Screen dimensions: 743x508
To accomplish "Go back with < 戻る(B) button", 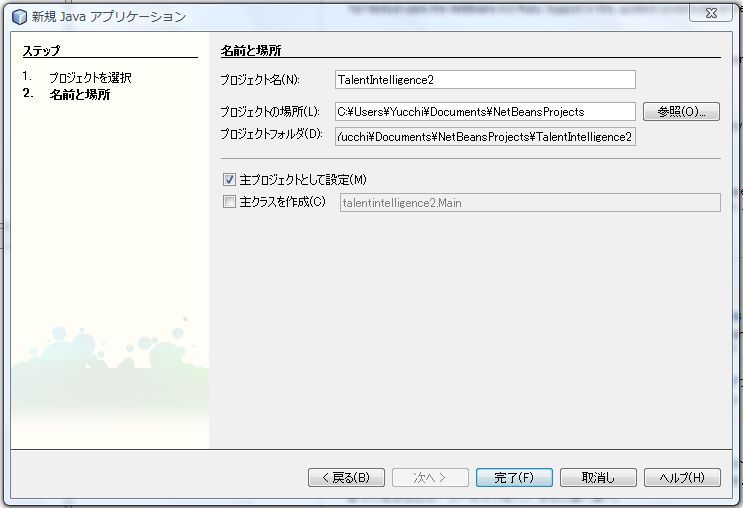I will click(x=346, y=478).
